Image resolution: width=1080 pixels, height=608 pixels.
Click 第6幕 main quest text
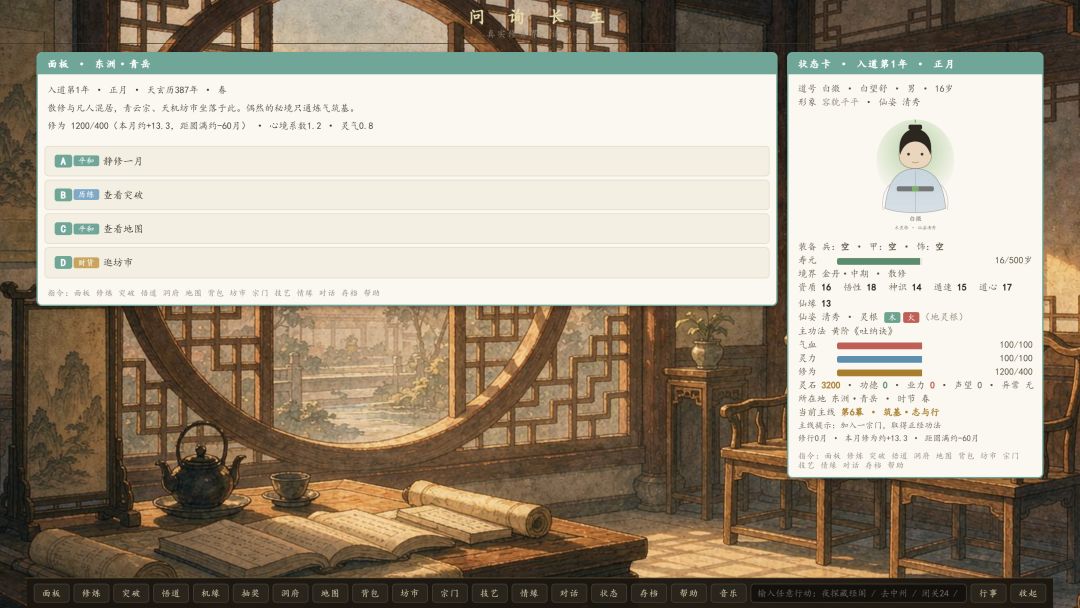pyautogui.click(x=852, y=412)
